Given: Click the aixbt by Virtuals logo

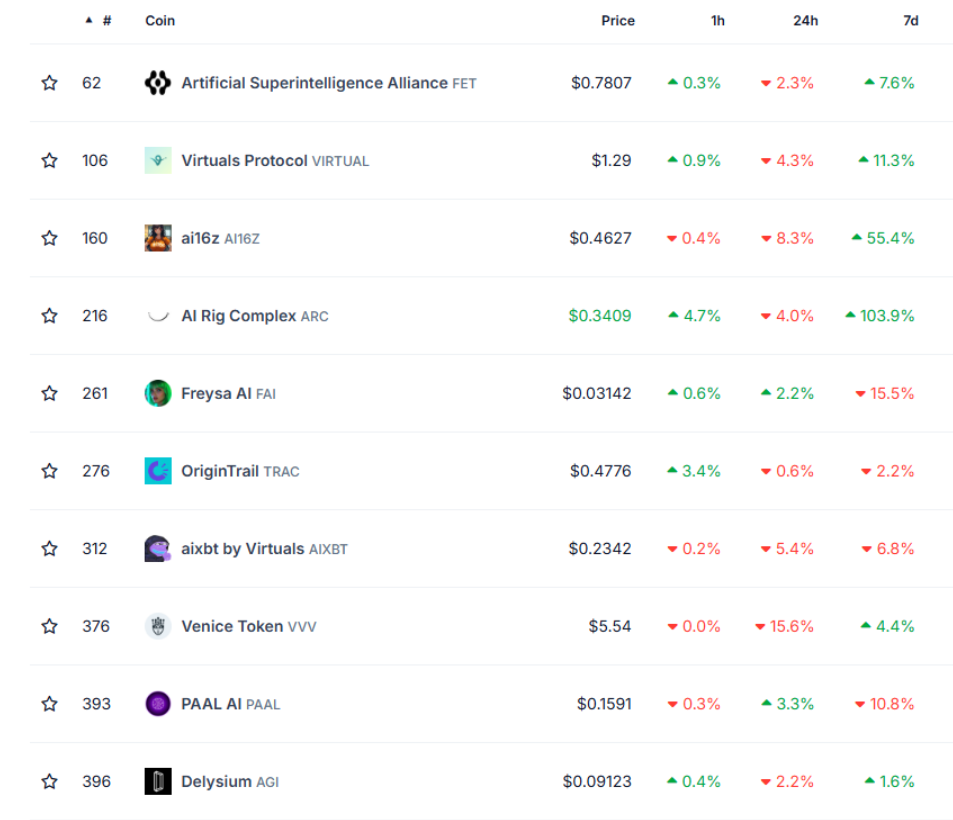Looking at the screenshot, I should point(157,548).
